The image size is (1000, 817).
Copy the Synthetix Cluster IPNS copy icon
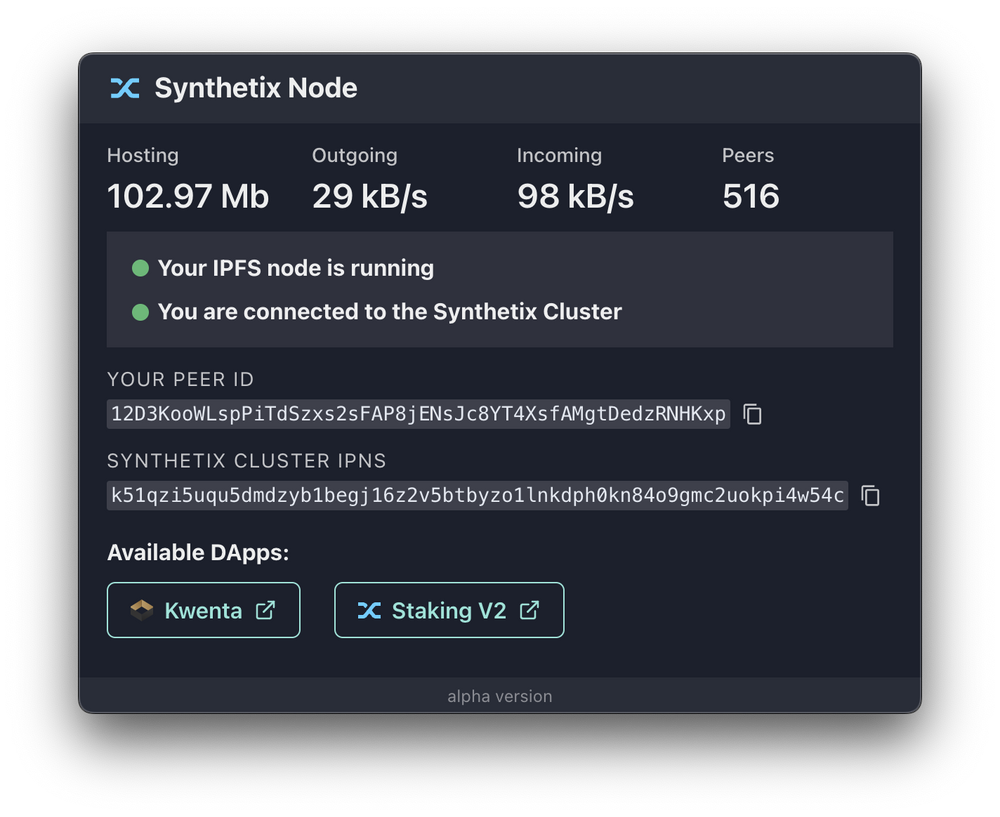tap(870, 495)
